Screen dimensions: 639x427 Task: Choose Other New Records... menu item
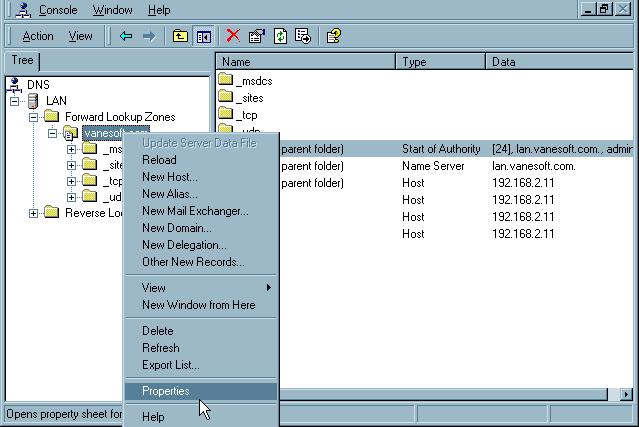pyautogui.click(x=201, y=262)
